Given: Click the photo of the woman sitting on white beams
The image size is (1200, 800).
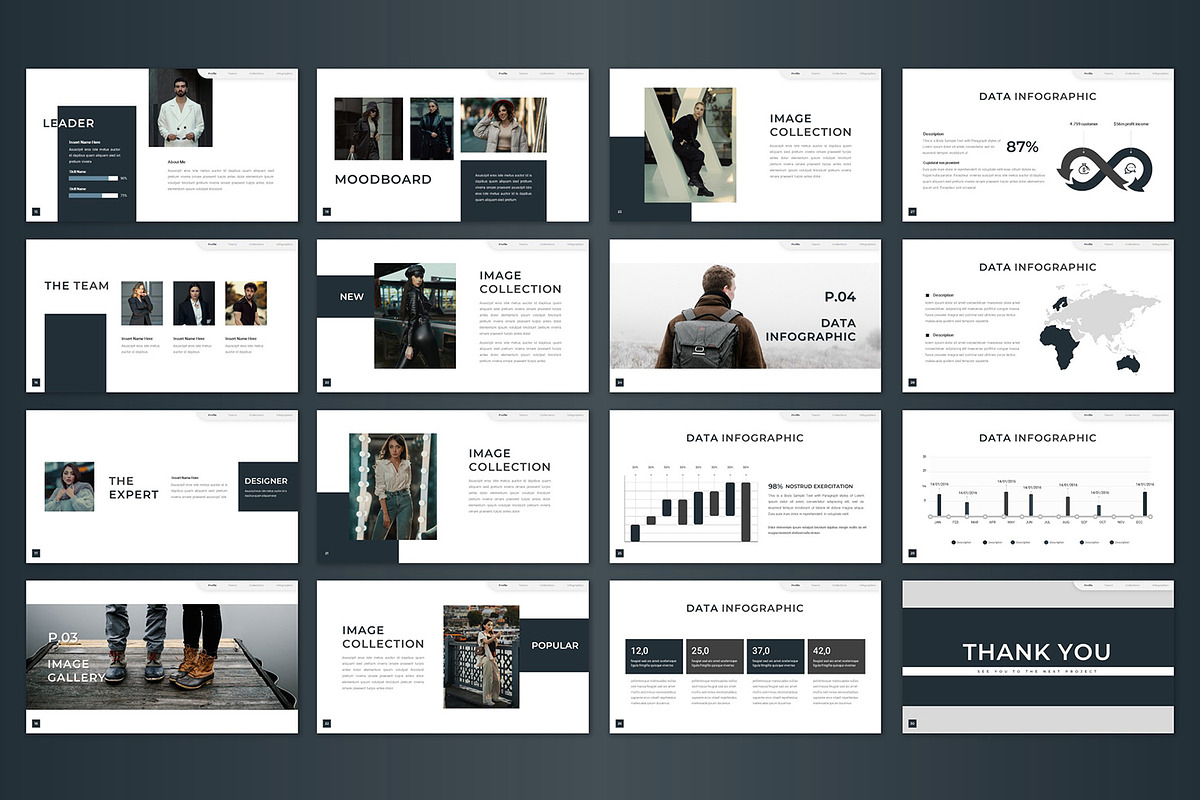Looking at the screenshot, I should [x=690, y=145].
